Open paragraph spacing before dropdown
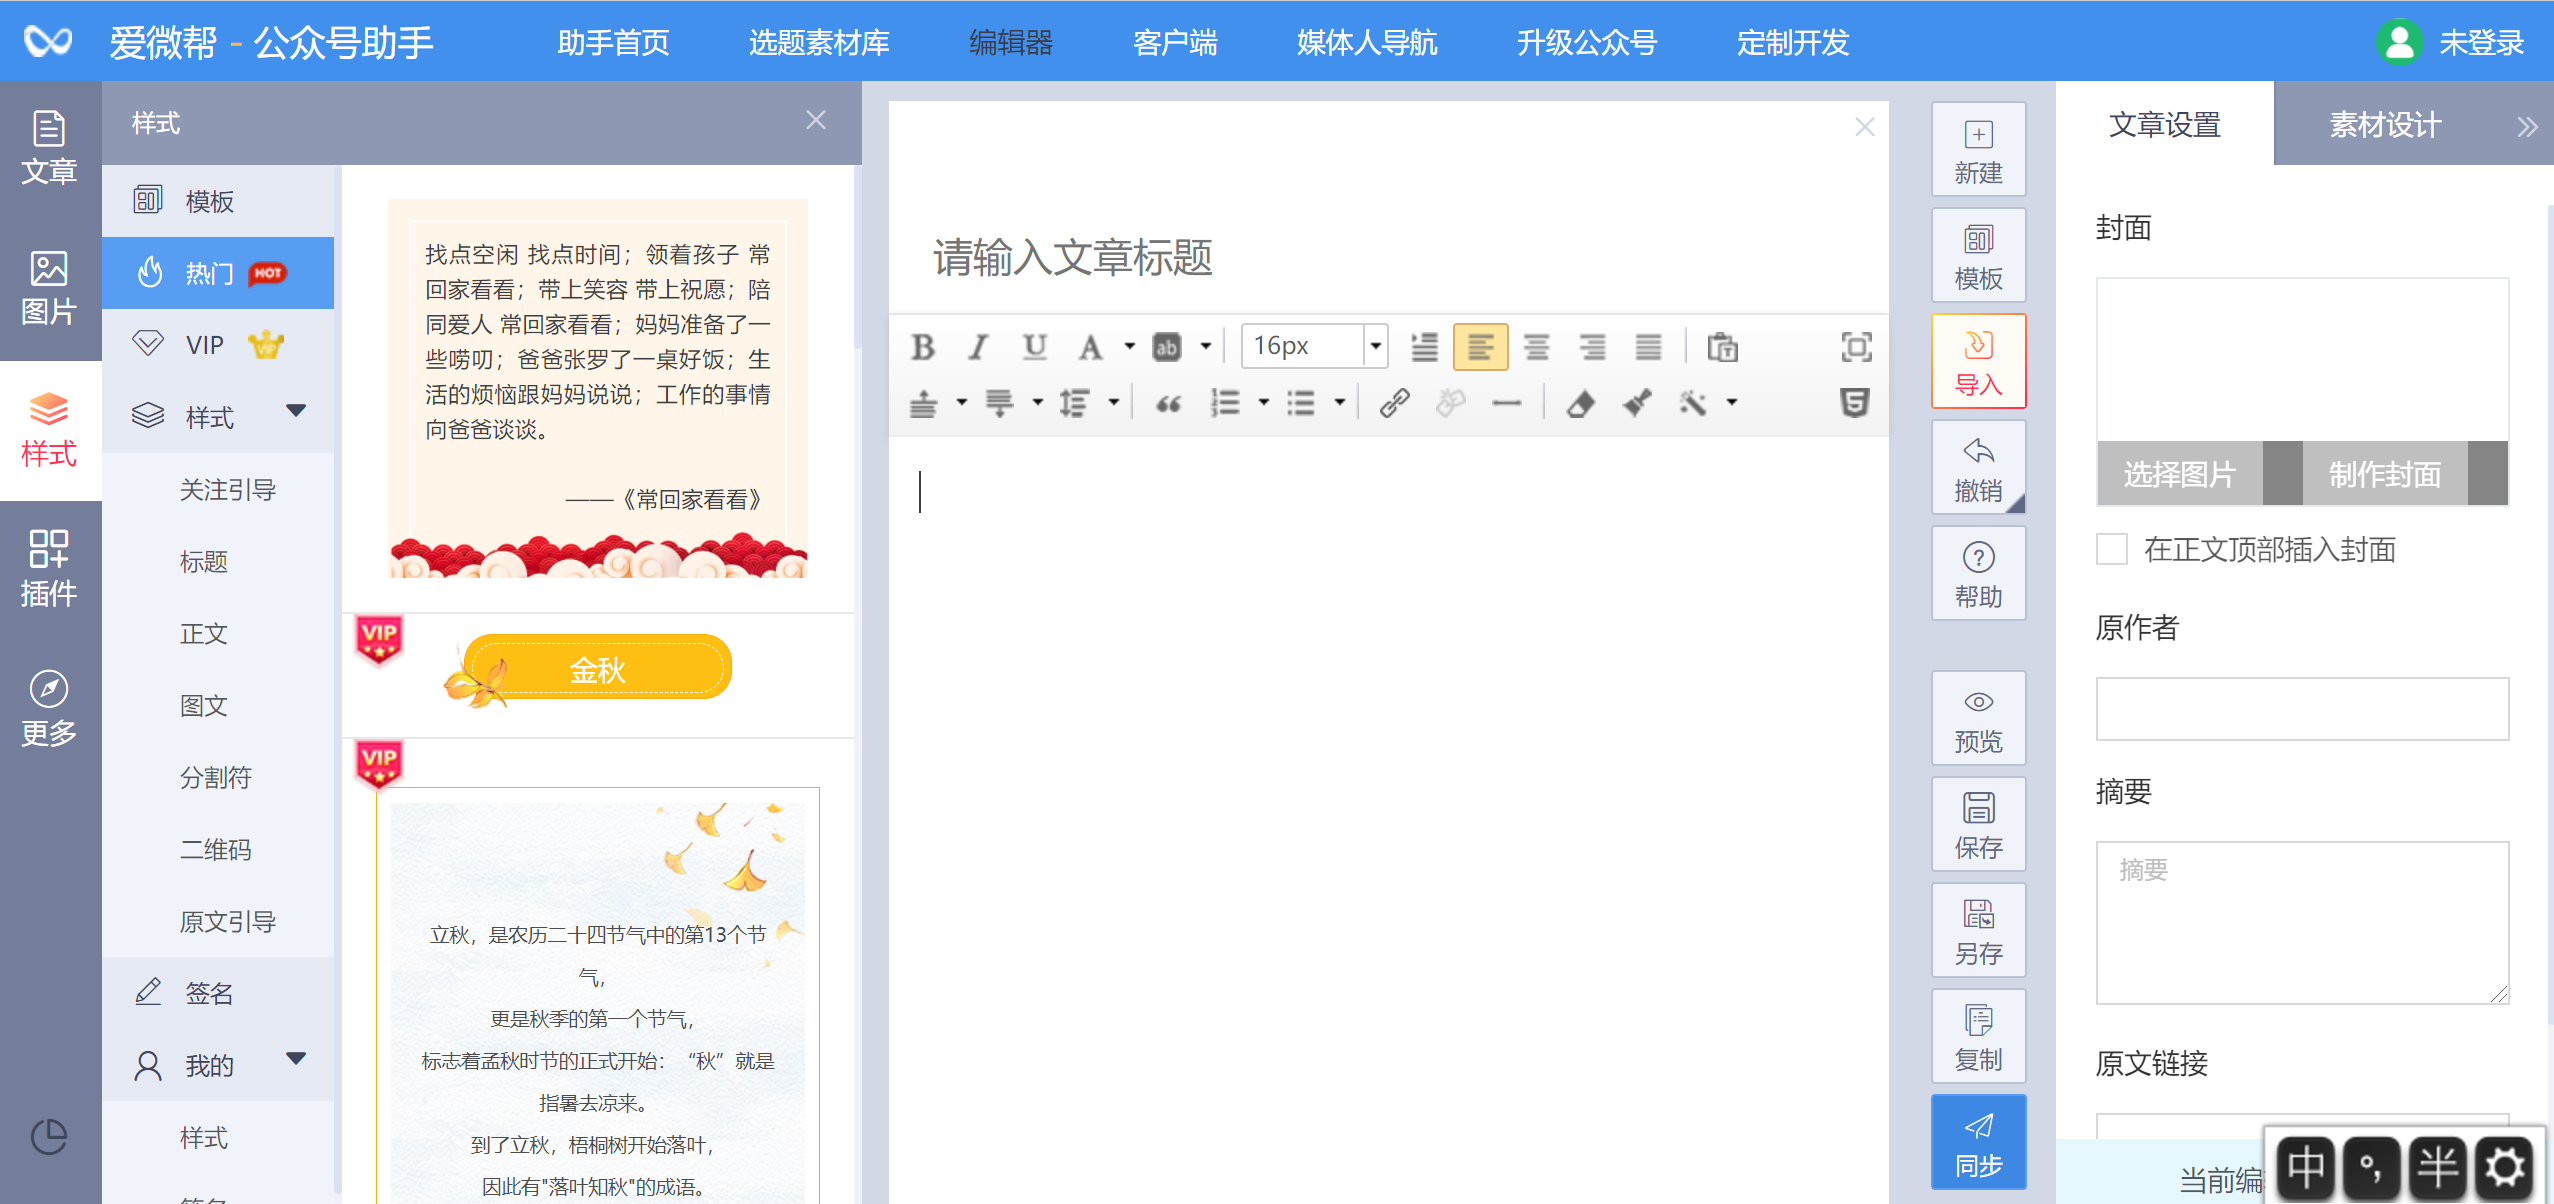The width and height of the screenshot is (2554, 1204). (962, 403)
